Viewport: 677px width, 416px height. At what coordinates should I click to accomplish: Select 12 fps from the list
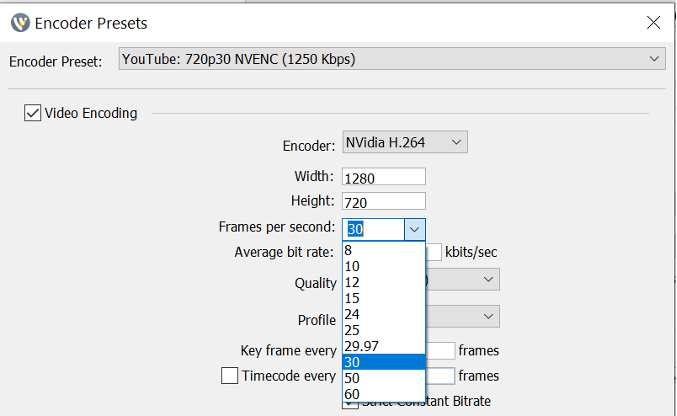pos(383,282)
